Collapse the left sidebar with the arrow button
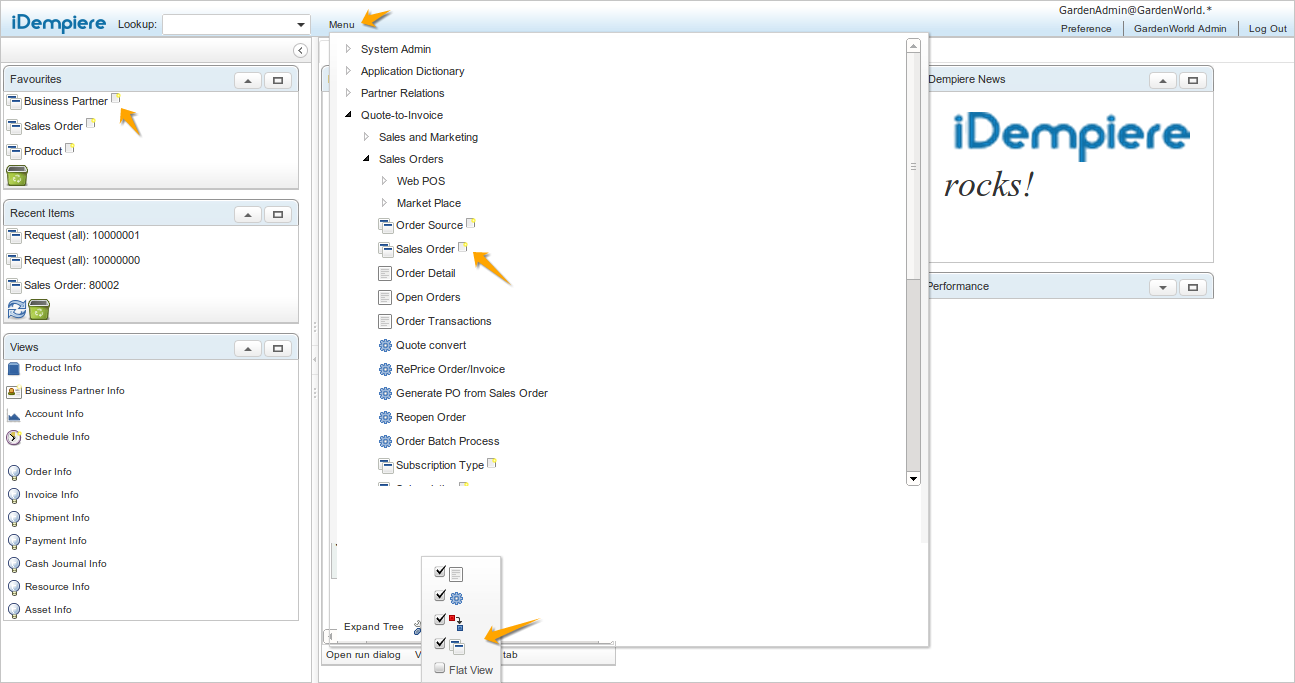Screen dimensions: 1295x683 [x=300, y=50]
